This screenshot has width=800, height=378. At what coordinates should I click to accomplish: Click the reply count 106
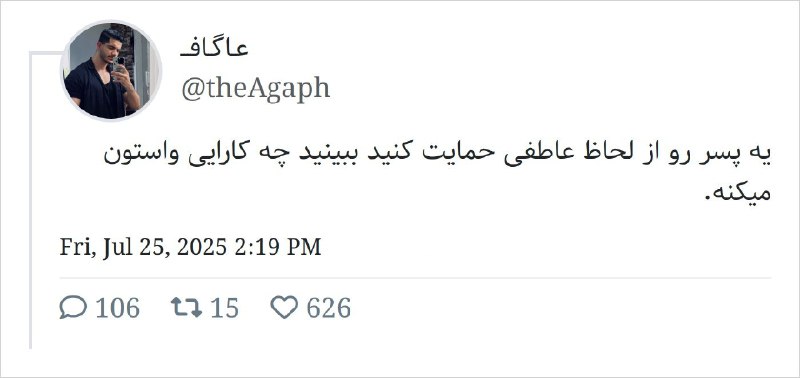117,308
